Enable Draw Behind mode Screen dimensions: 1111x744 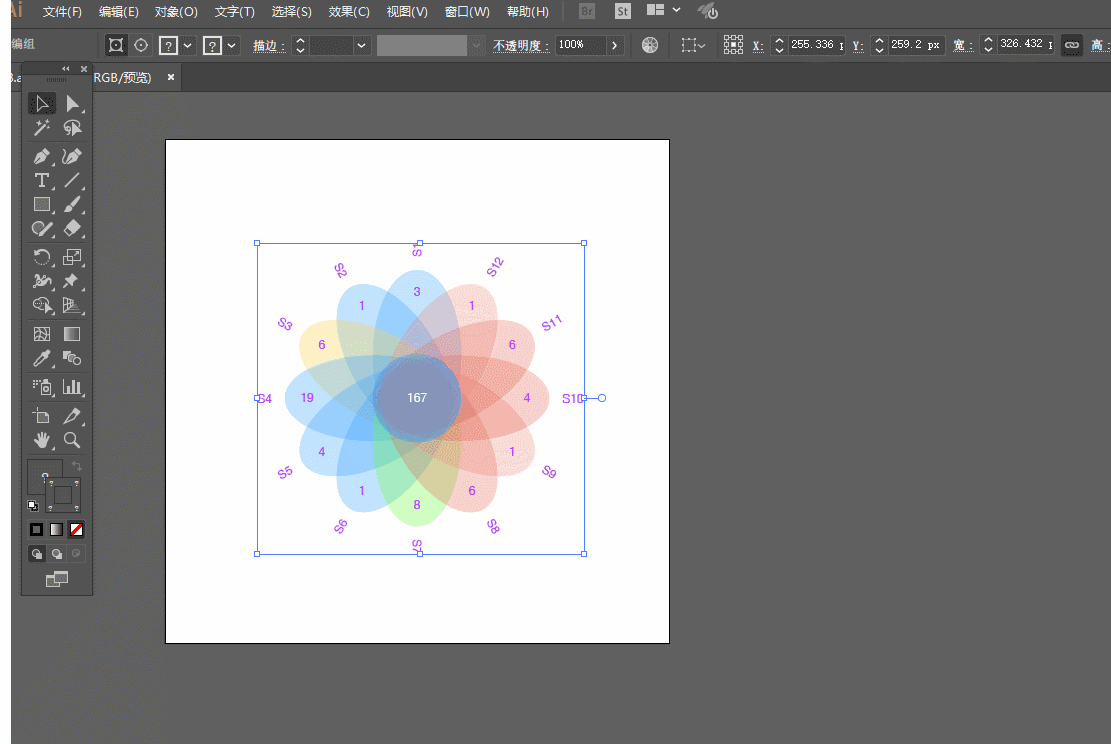[57, 553]
